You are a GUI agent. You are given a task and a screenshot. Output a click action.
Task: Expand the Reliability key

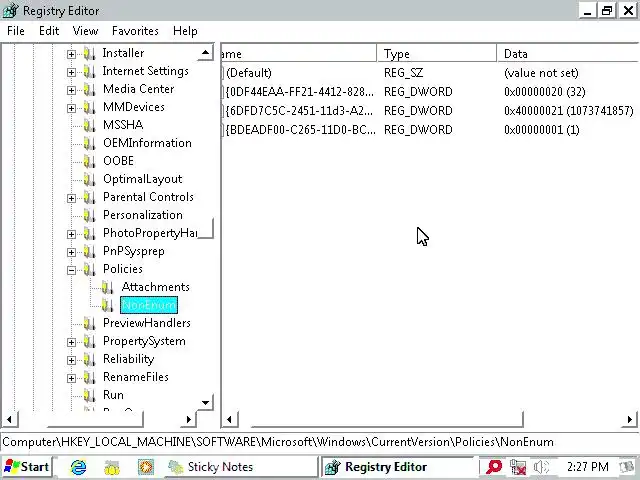pyautogui.click(x=71, y=360)
